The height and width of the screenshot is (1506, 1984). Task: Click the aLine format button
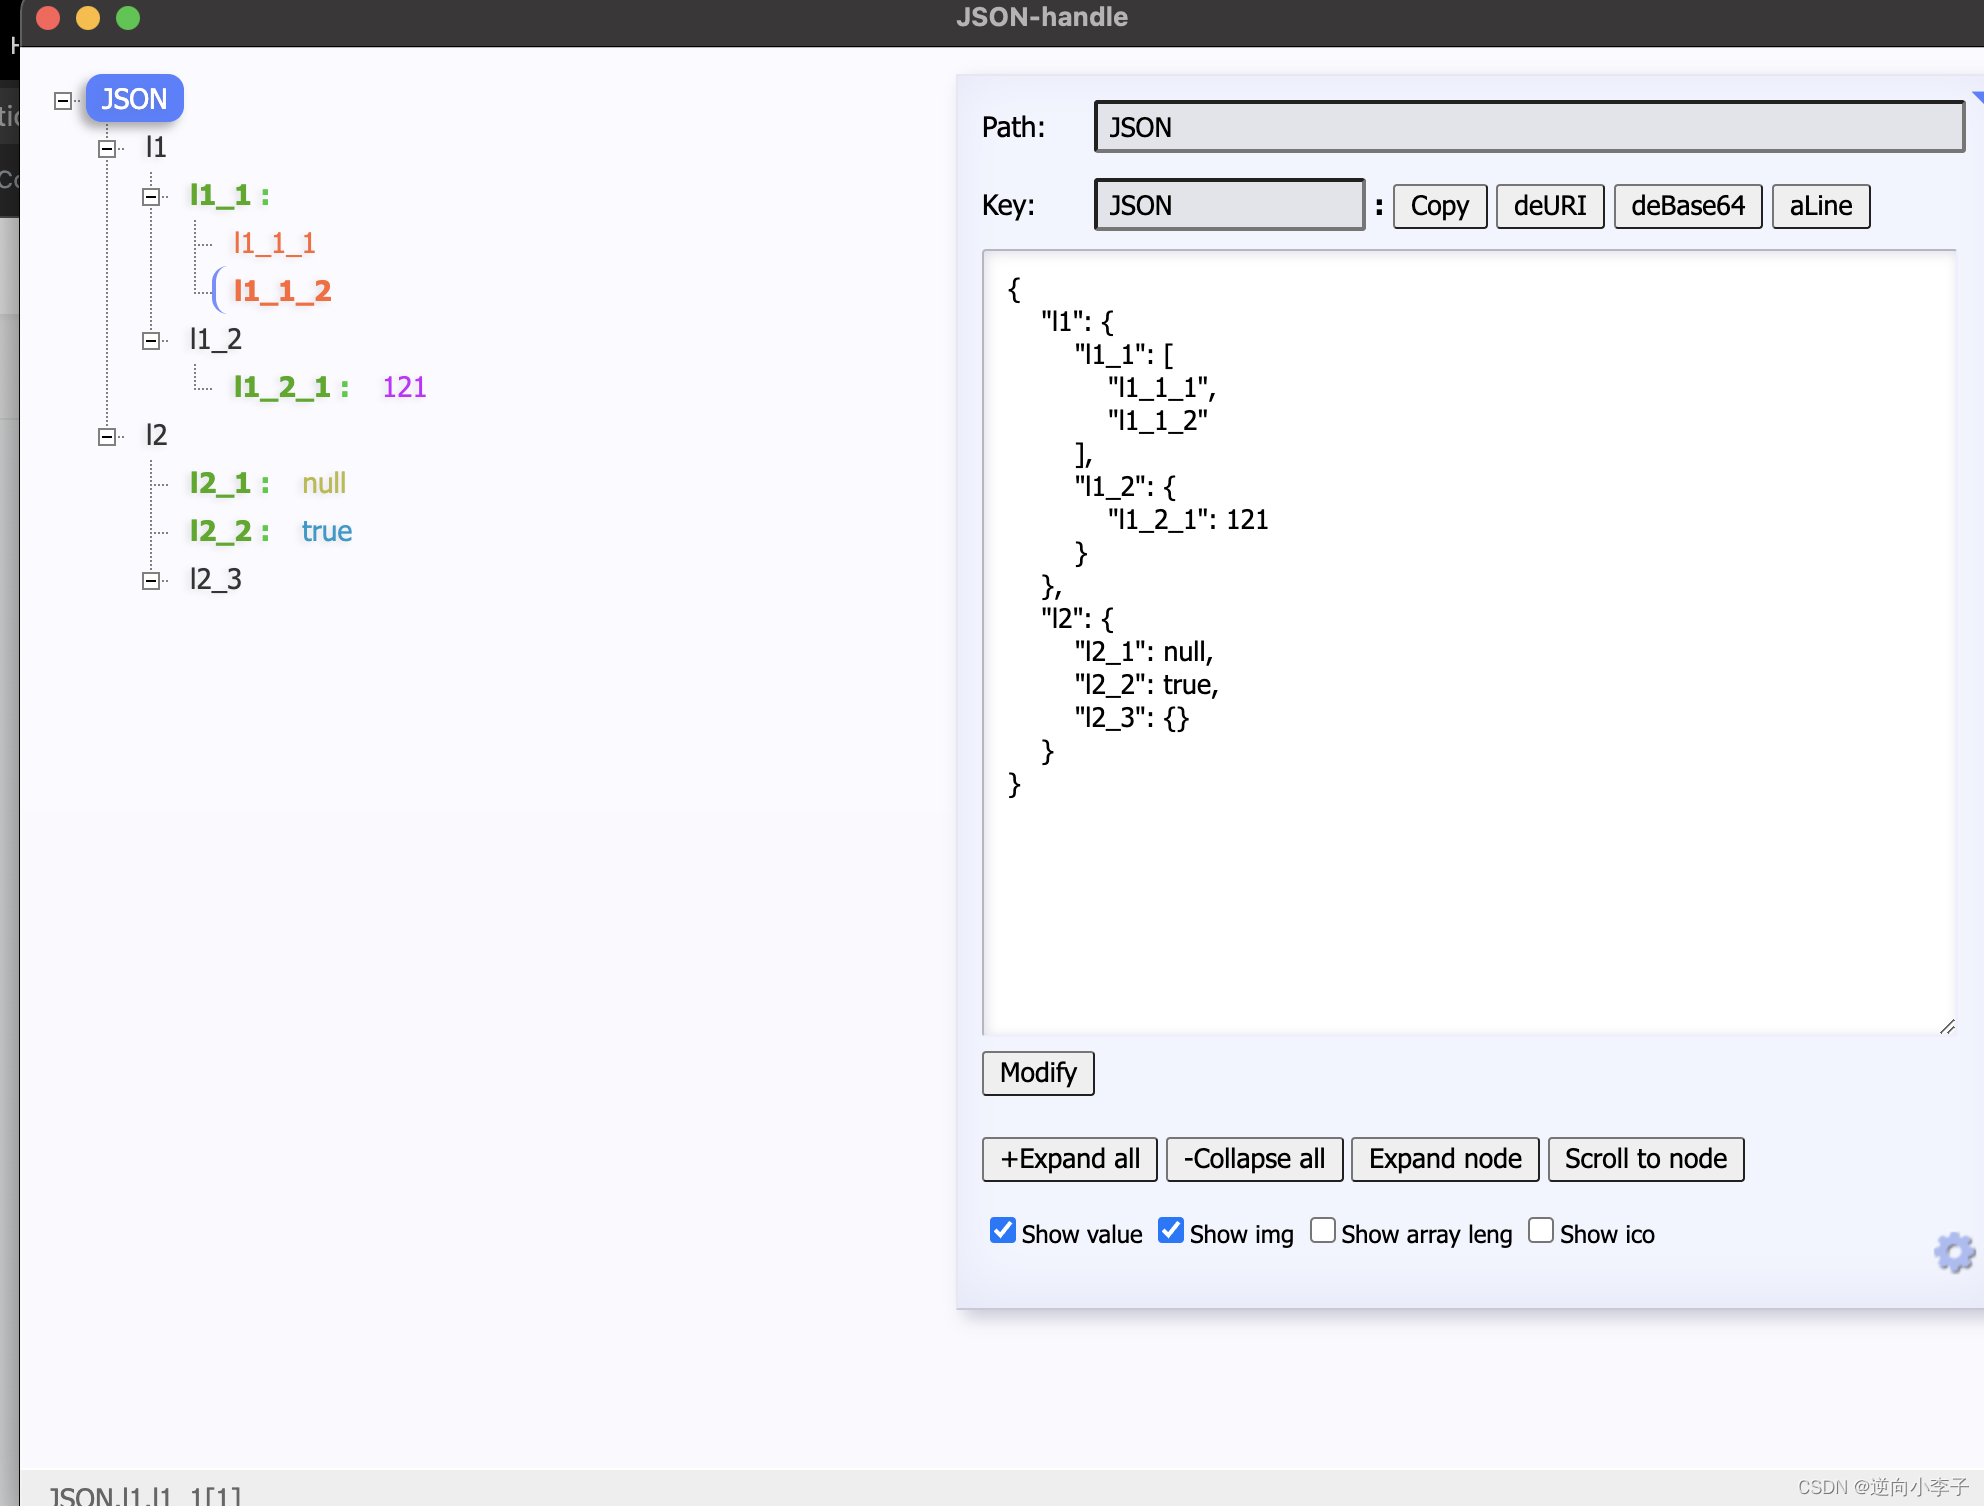1821,204
